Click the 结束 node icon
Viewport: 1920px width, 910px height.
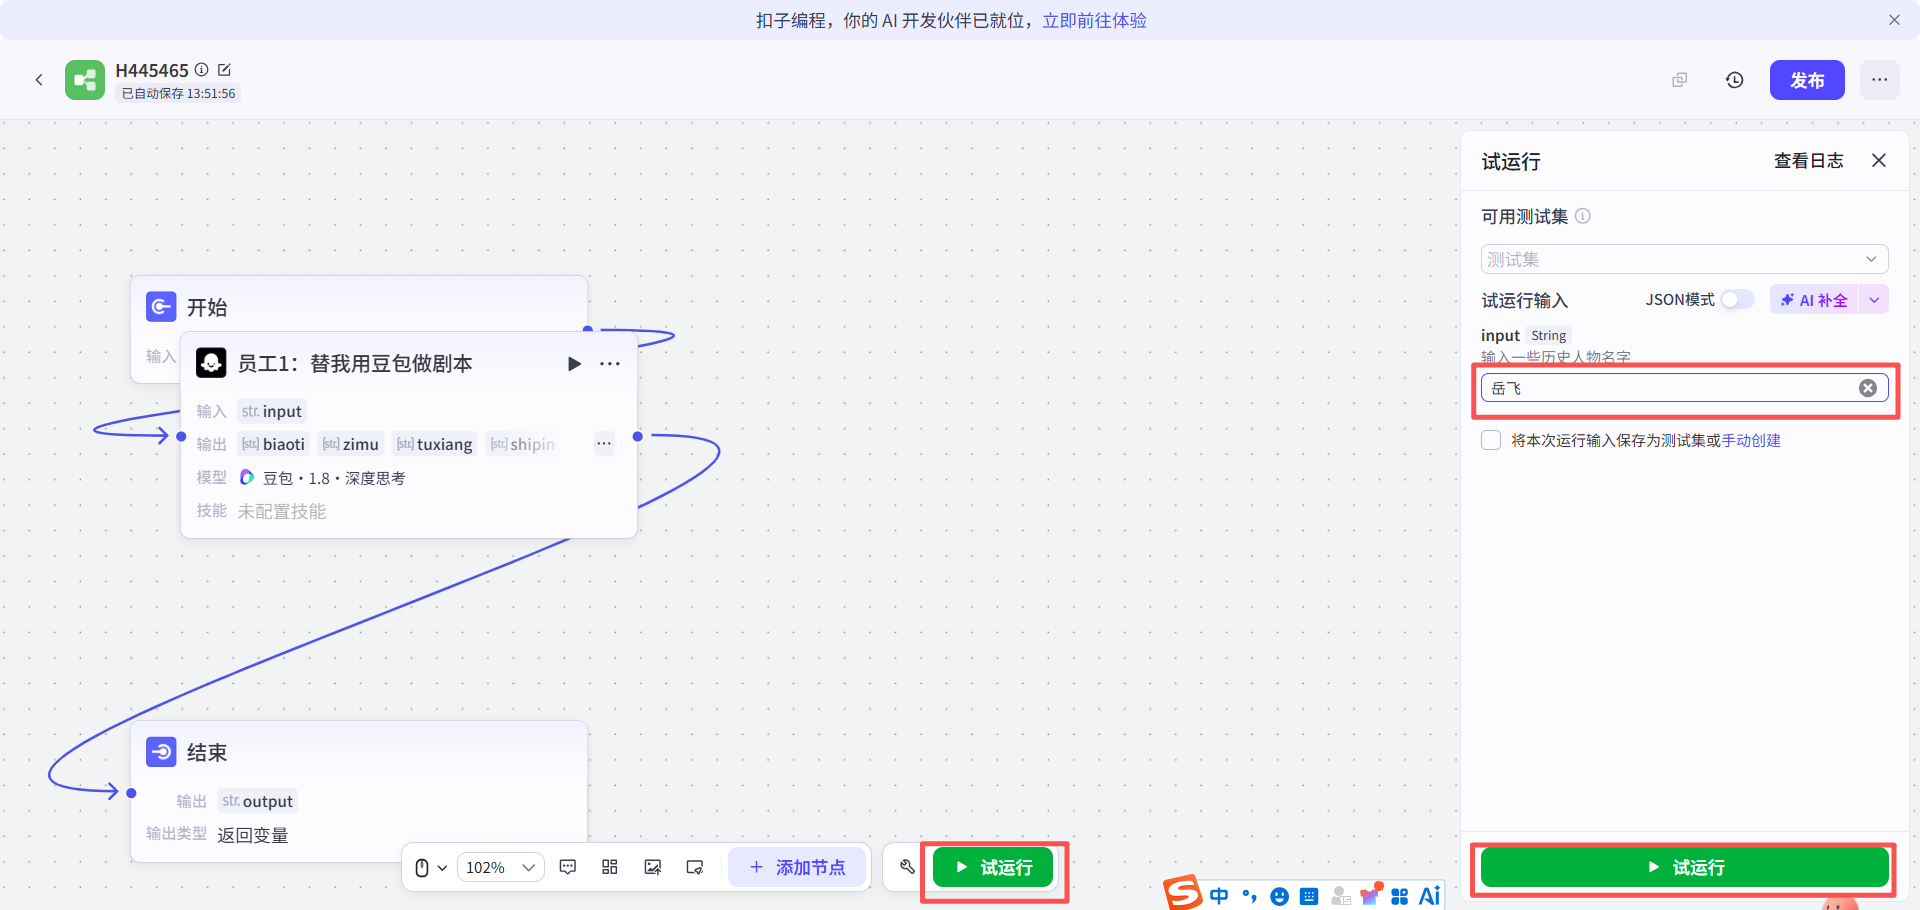click(x=161, y=752)
